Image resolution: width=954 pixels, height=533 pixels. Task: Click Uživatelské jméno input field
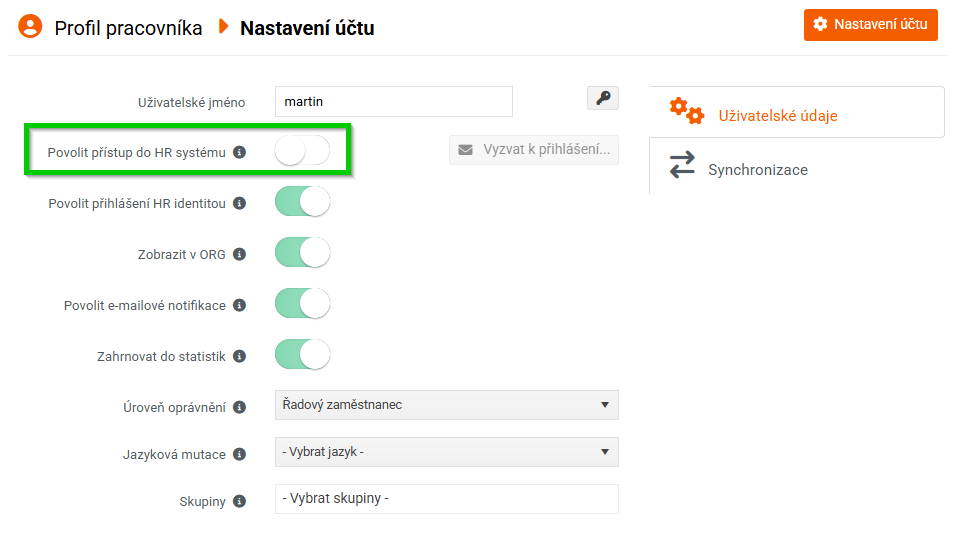(393, 101)
